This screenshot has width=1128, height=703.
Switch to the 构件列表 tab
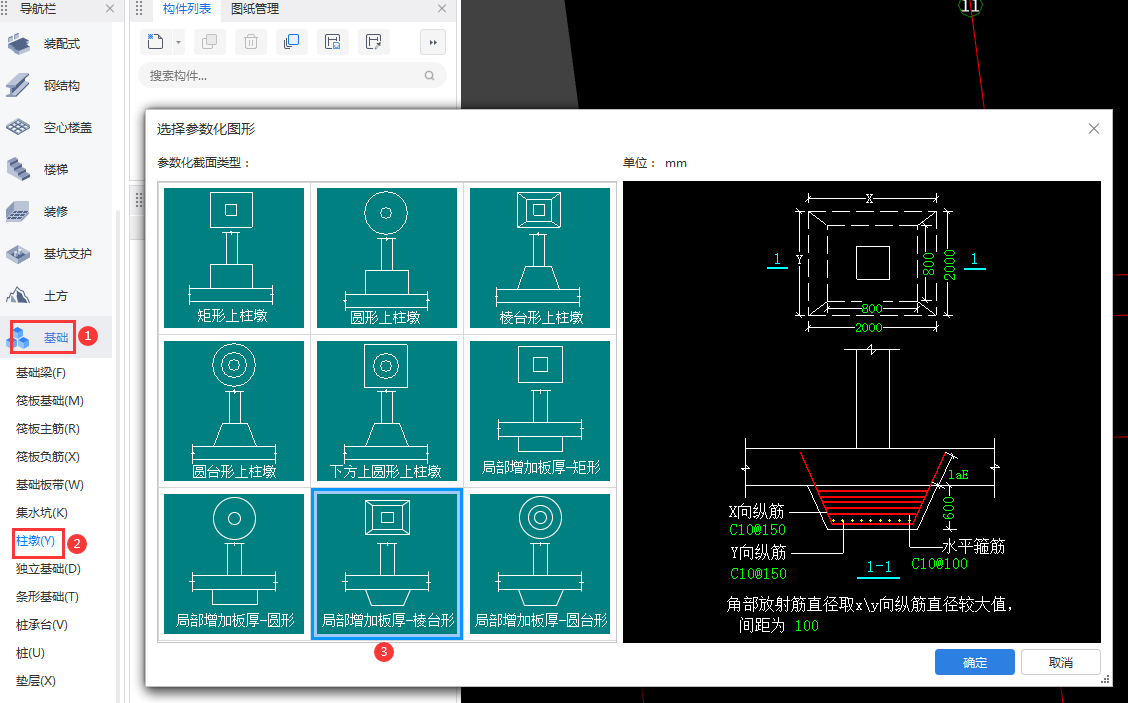[x=187, y=9]
